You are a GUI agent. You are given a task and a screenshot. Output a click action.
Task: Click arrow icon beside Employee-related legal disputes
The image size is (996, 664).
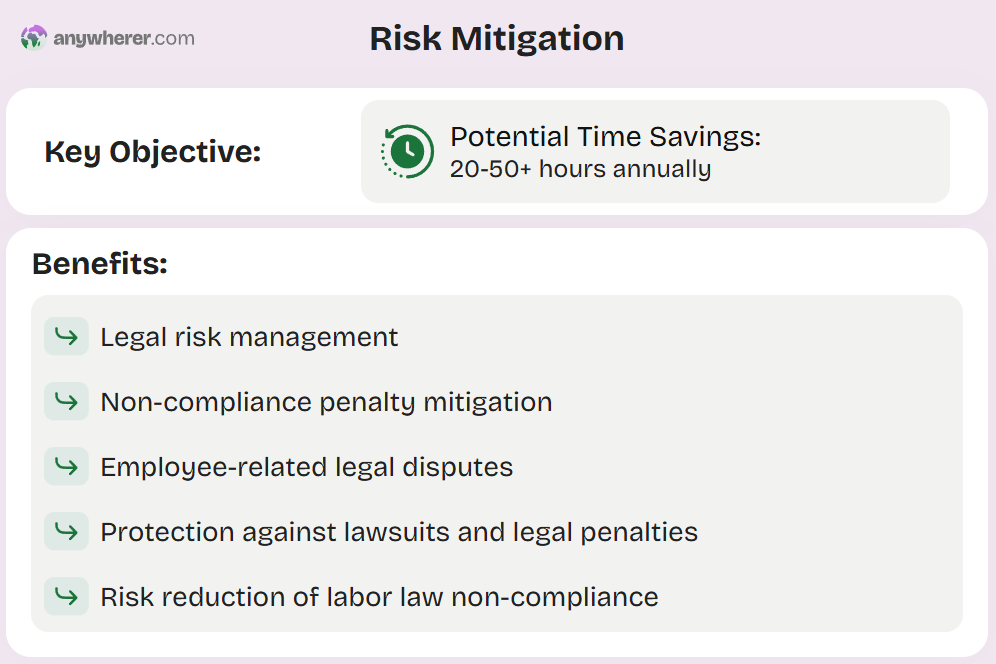[66, 466]
